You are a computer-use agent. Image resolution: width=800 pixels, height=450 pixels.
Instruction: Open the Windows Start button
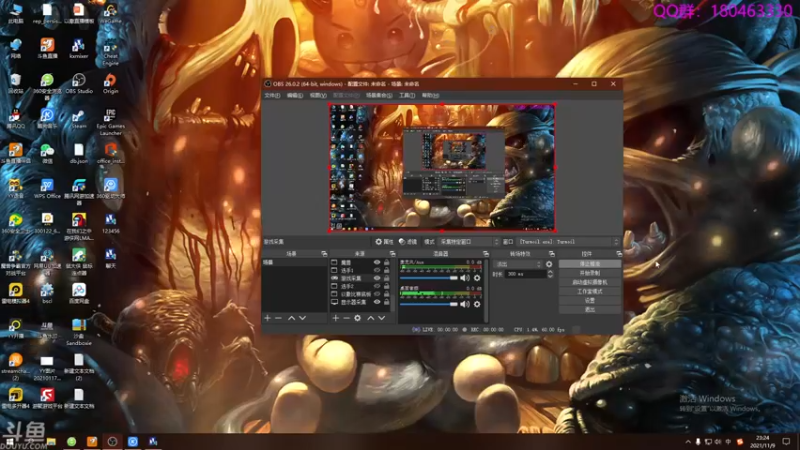point(9,442)
